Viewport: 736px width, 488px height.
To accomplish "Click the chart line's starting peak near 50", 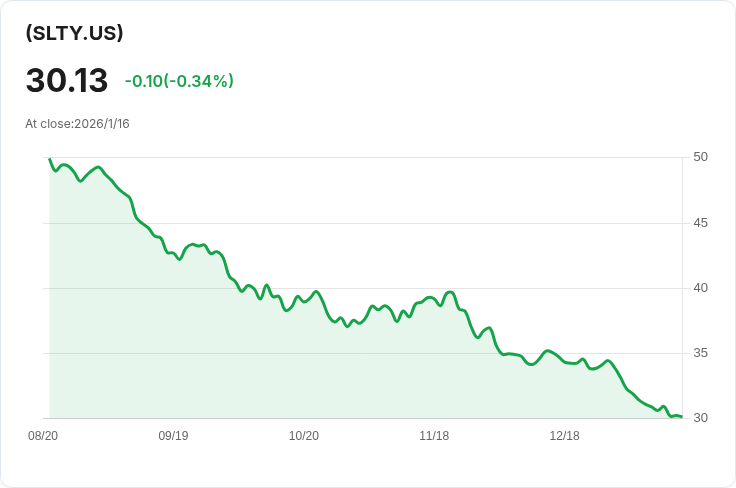I will coord(50,159).
